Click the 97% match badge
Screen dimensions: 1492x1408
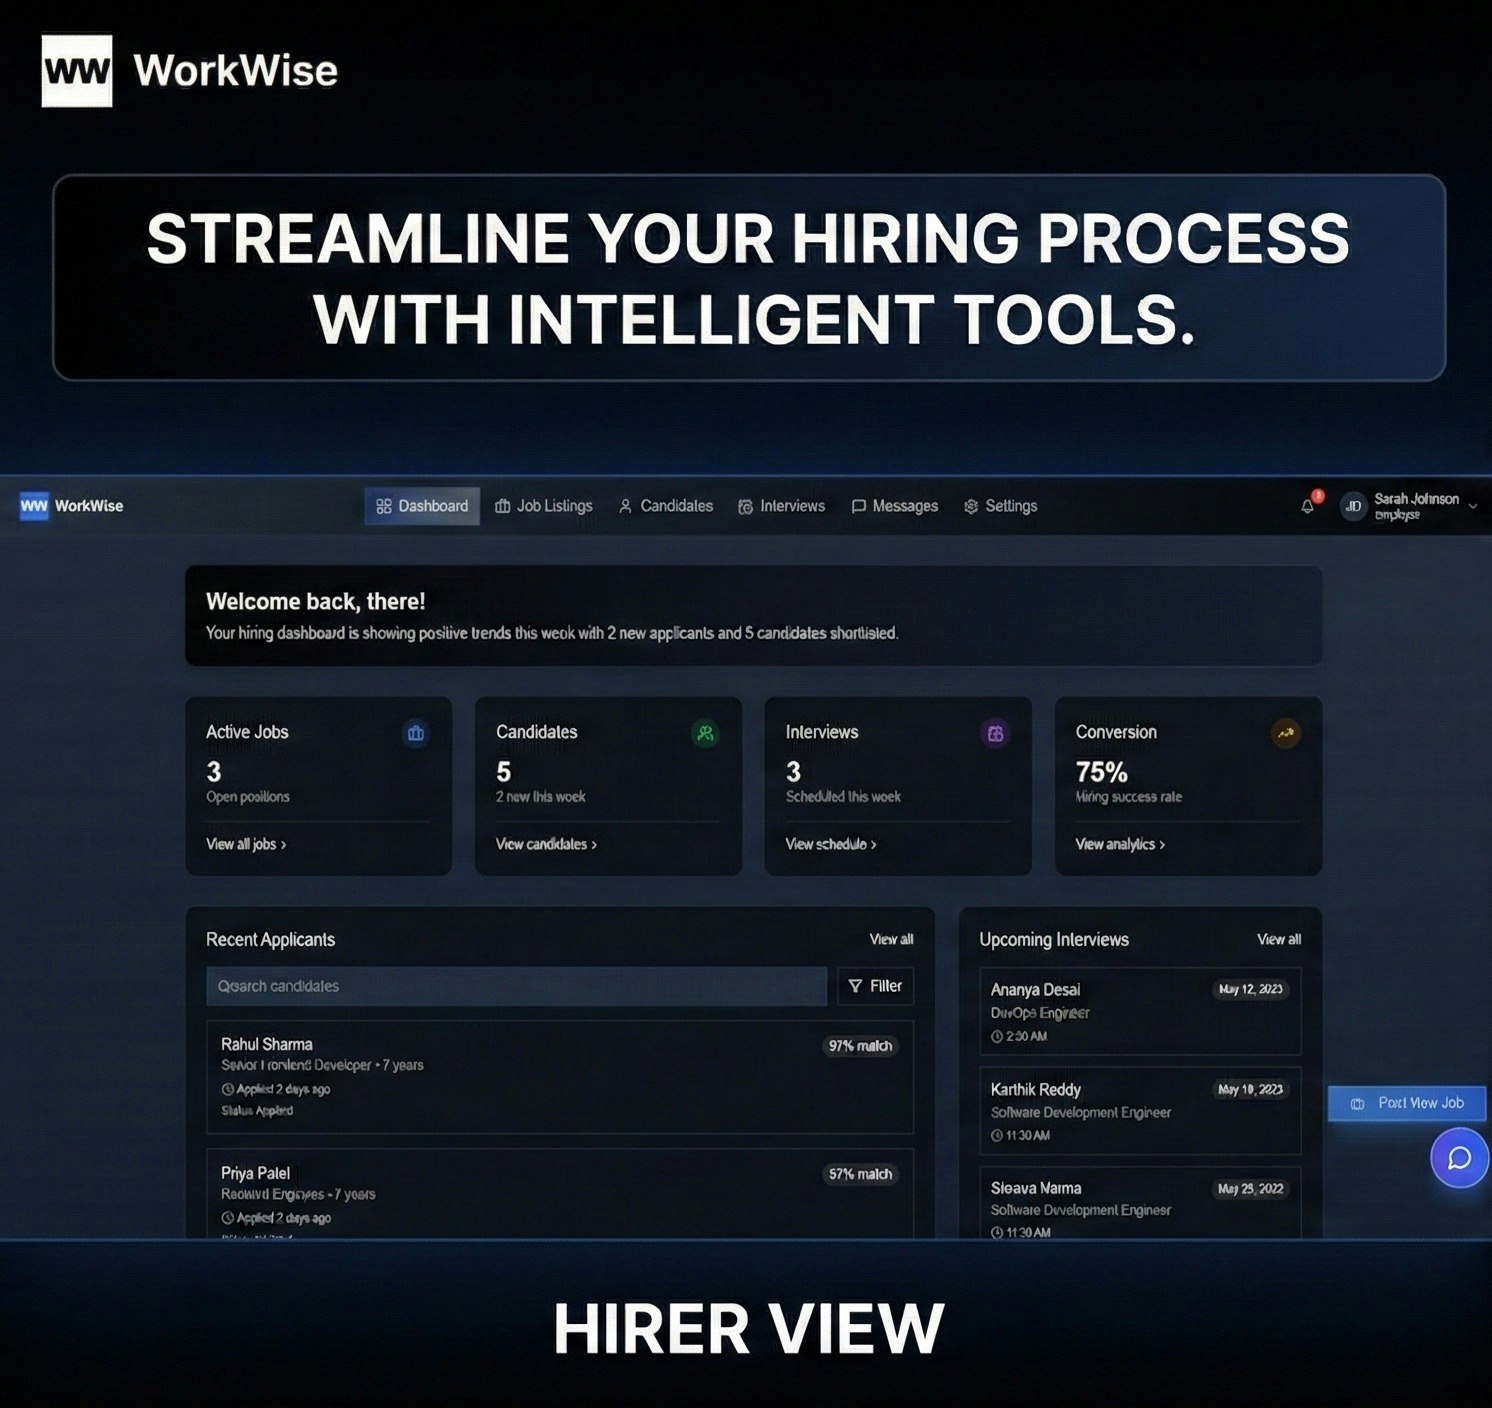[x=860, y=1046]
